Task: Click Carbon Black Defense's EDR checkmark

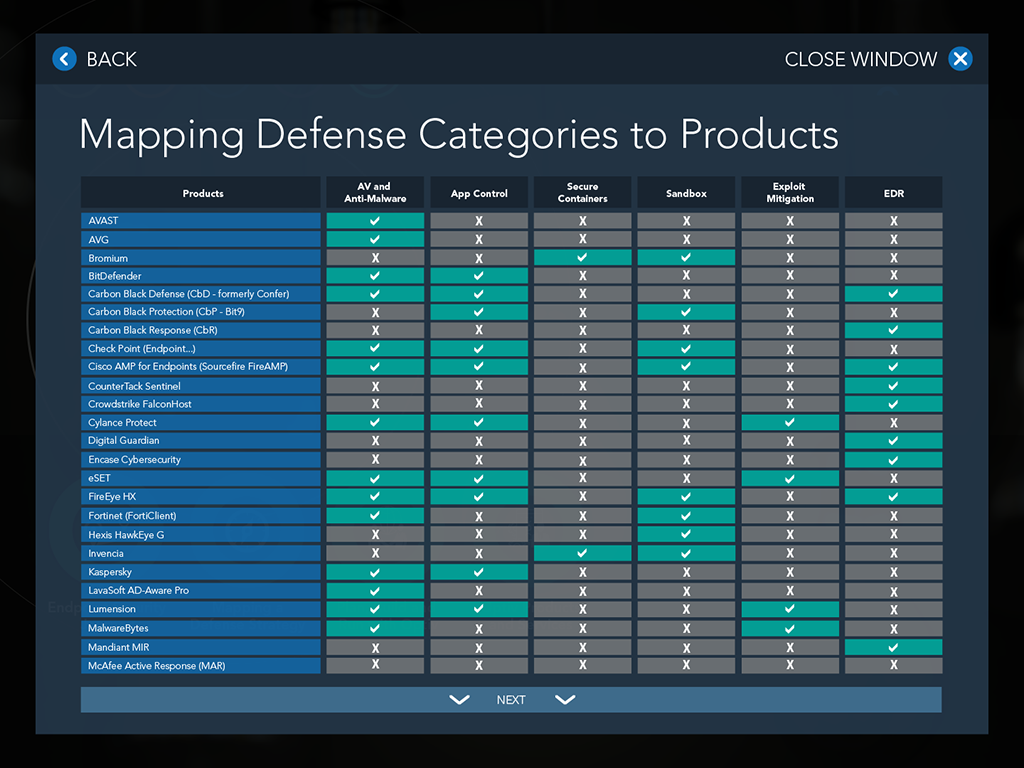Action: [x=893, y=294]
